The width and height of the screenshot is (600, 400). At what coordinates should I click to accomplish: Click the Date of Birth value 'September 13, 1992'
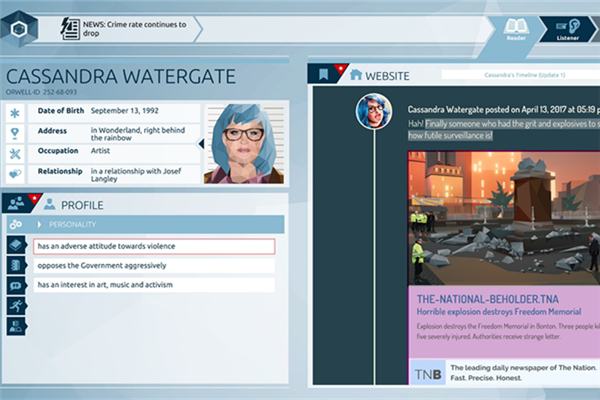[124, 111]
